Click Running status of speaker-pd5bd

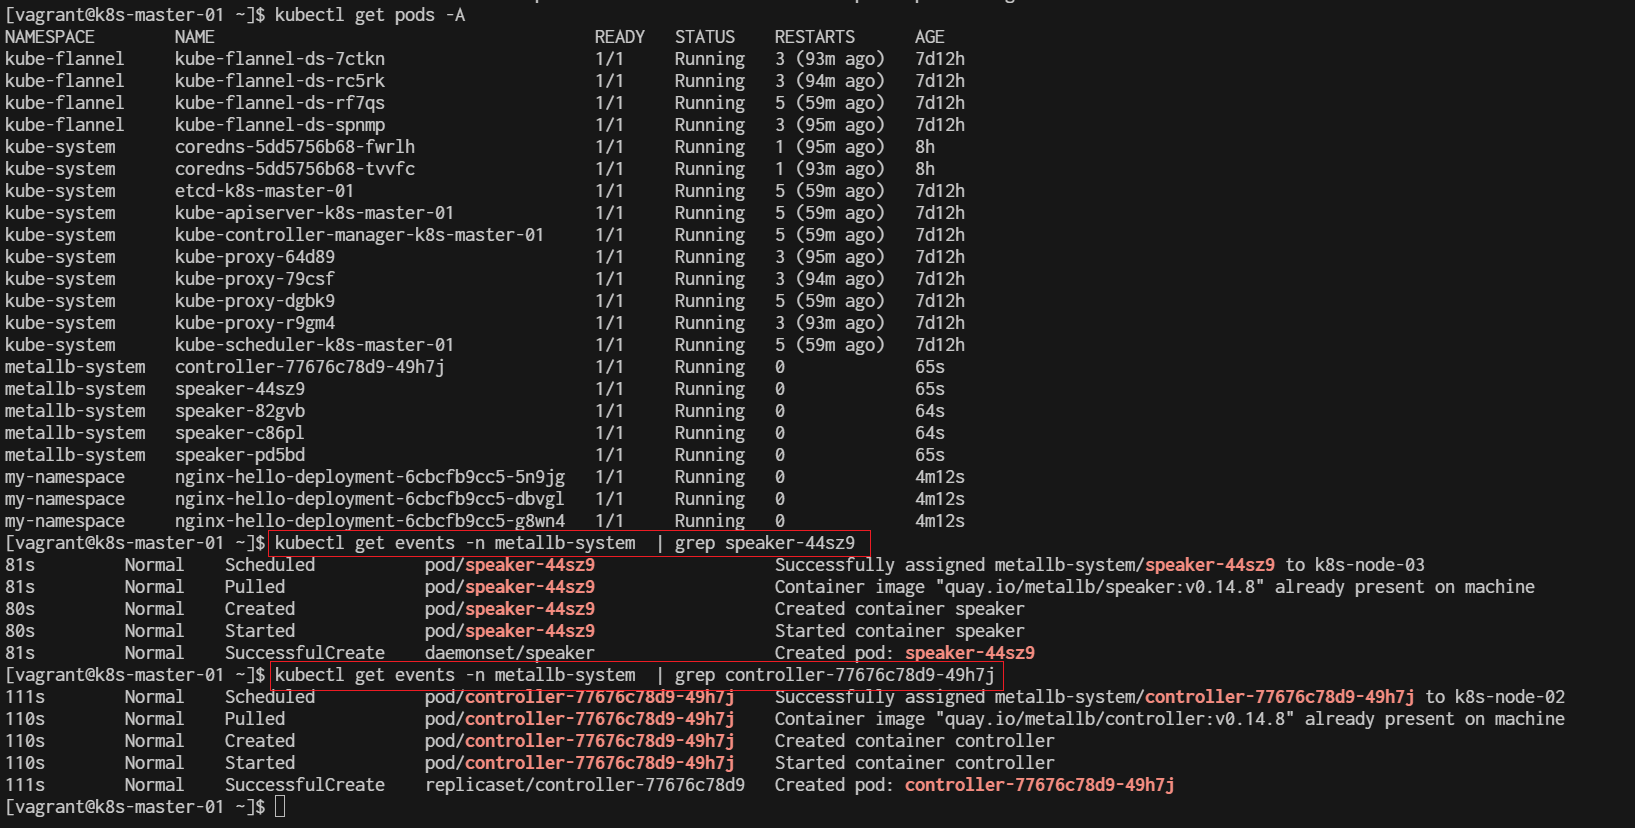tap(710, 455)
